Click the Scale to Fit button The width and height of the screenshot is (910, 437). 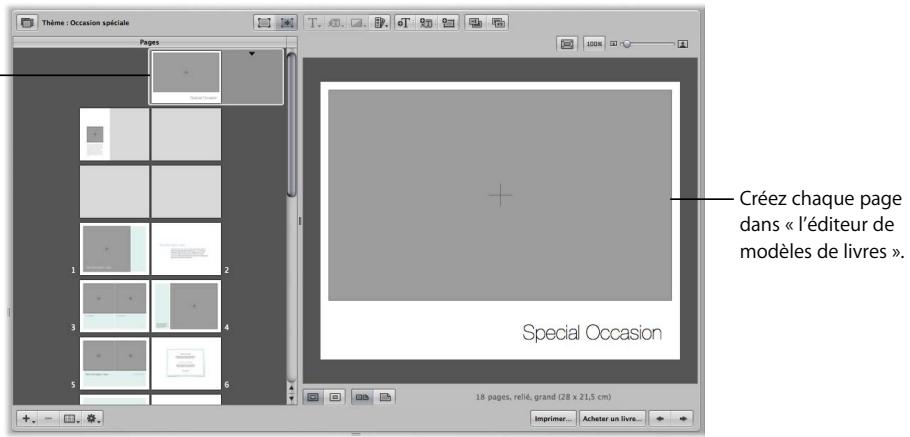(567, 44)
